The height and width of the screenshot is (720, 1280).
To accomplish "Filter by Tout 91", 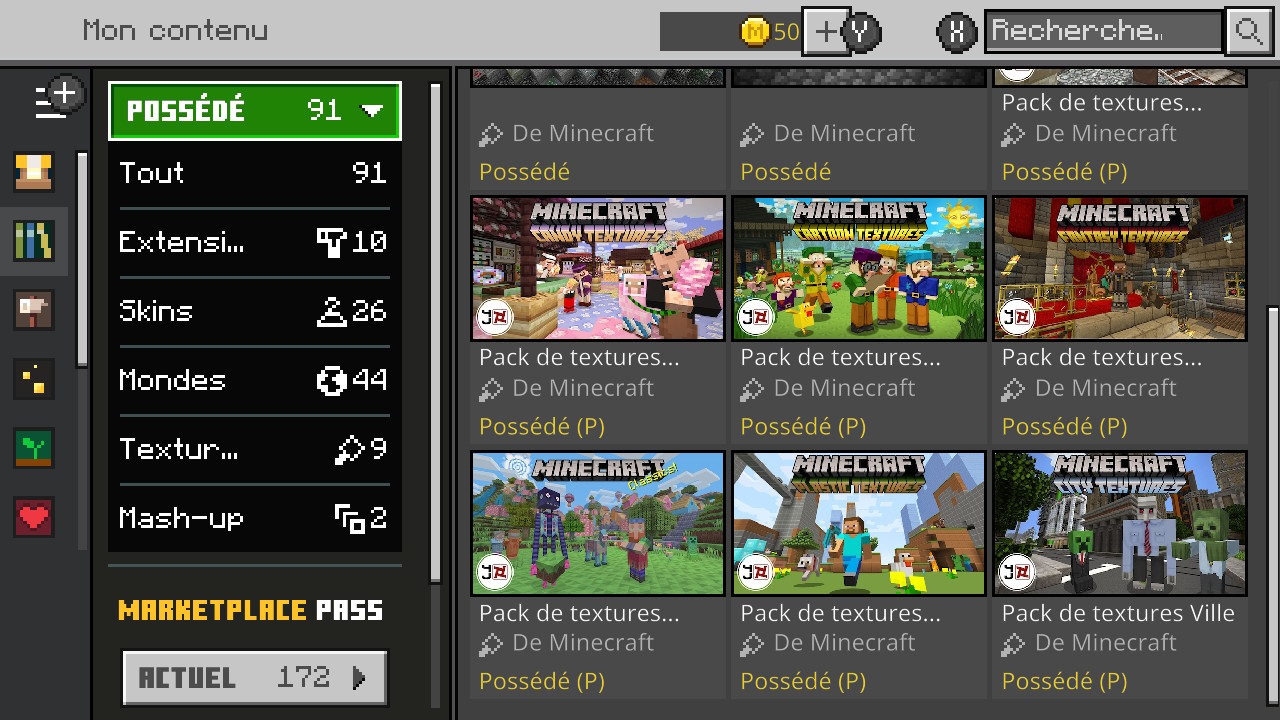I will click(x=254, y=173).
